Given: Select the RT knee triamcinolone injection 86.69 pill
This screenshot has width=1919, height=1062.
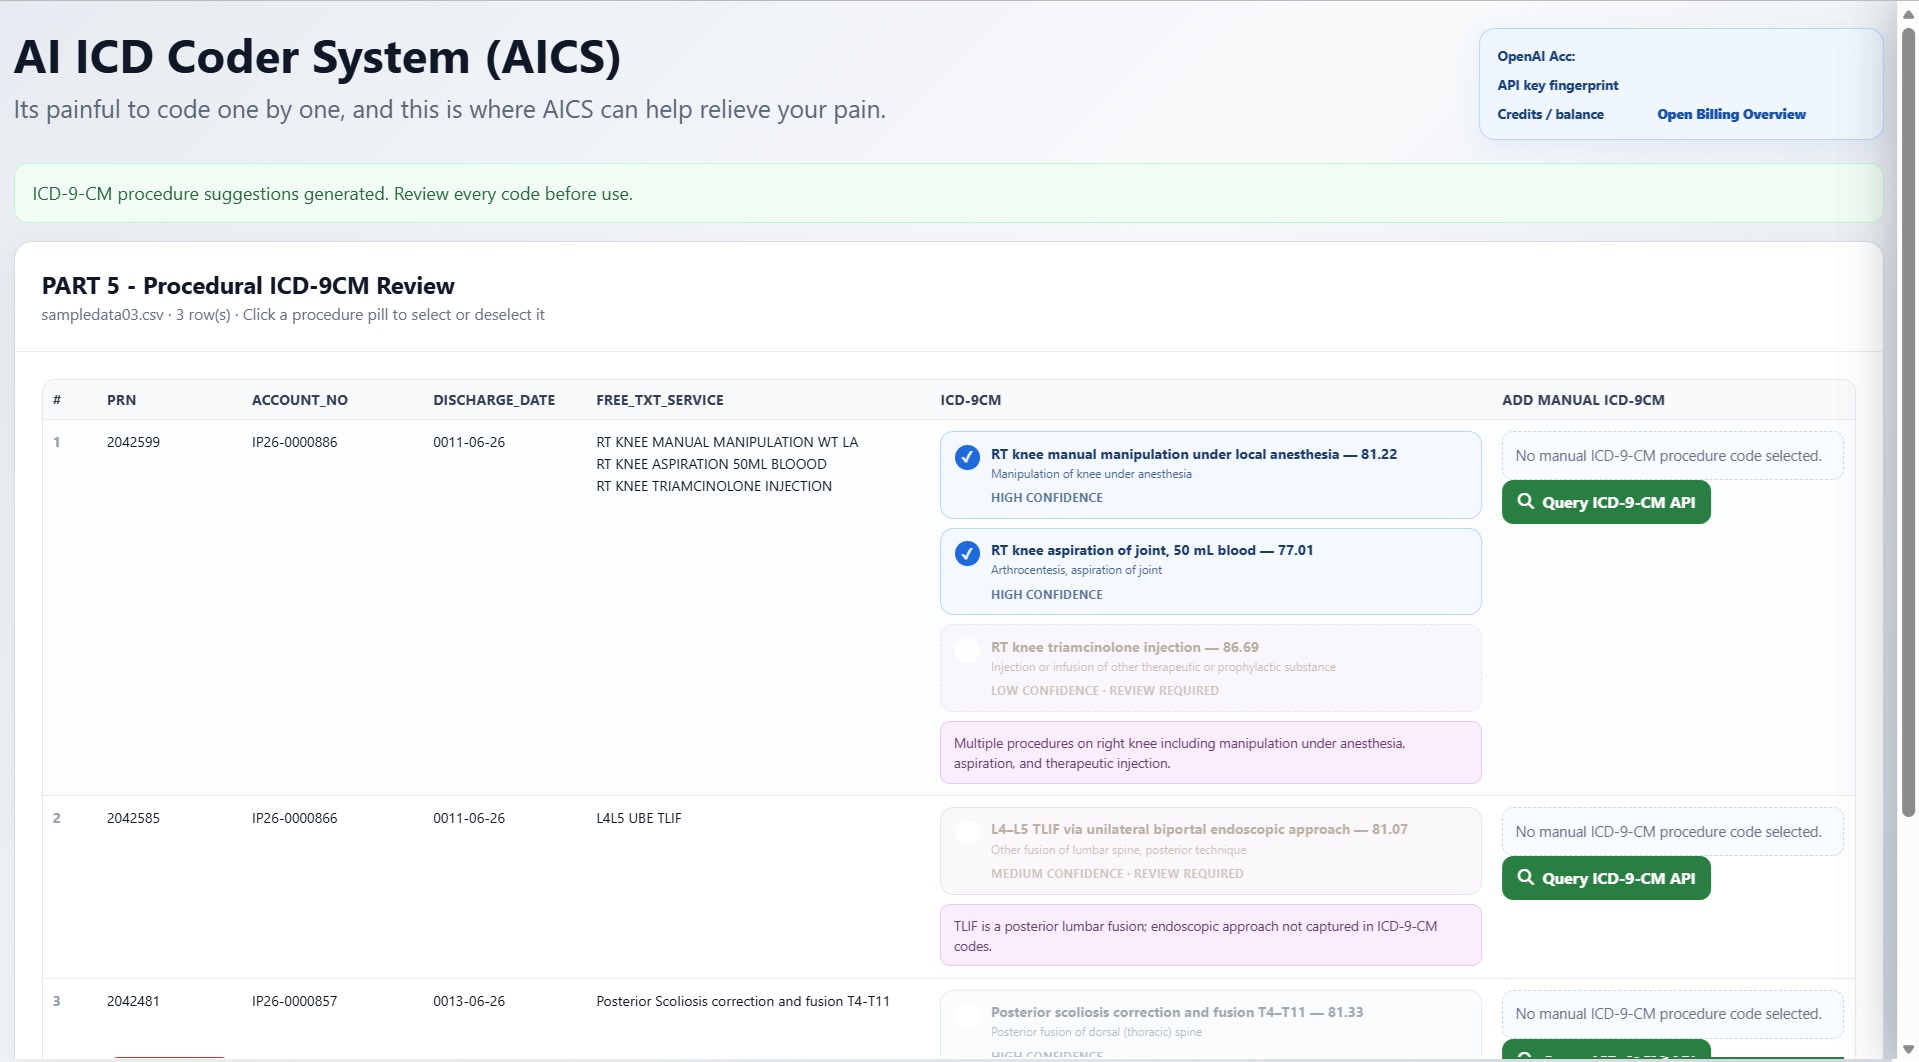Looking at the screenshot, I should tap(1210, 668).
